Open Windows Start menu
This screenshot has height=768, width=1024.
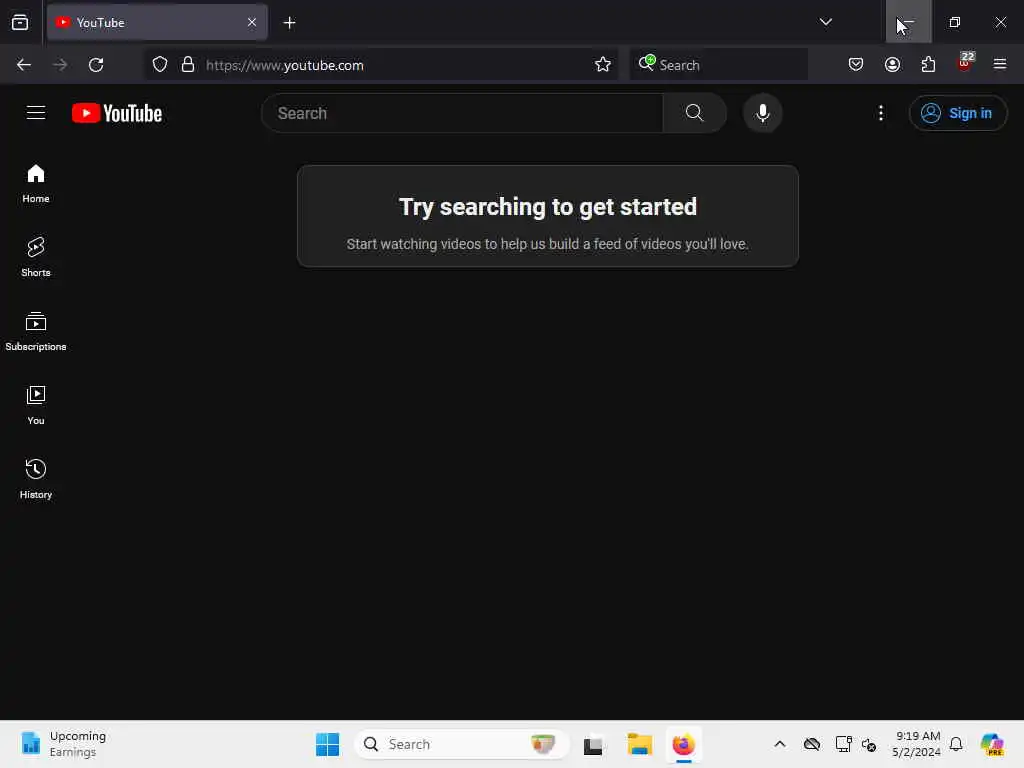pyautogui.click(x=327, y=744)
